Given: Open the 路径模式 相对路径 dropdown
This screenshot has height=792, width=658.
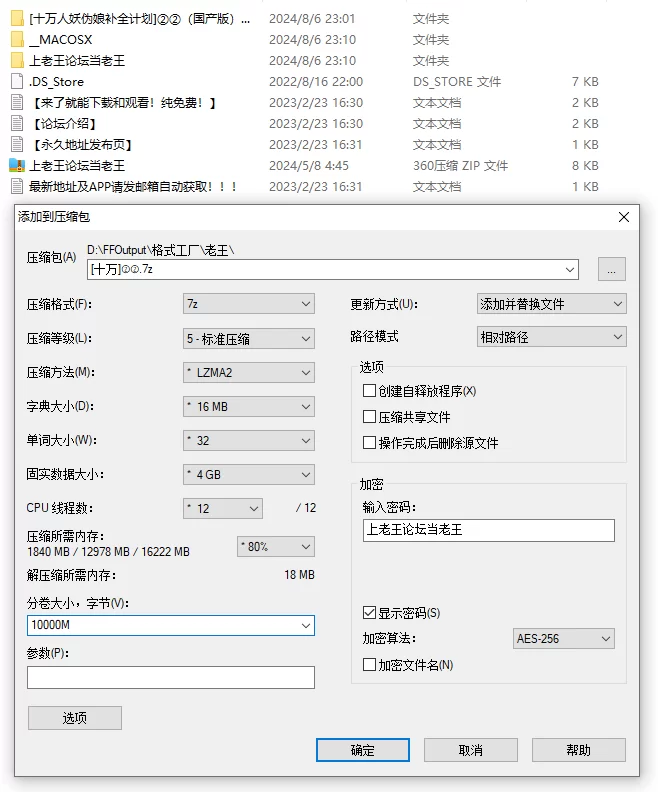Looking at the screenshot, I should click(551, 337).
